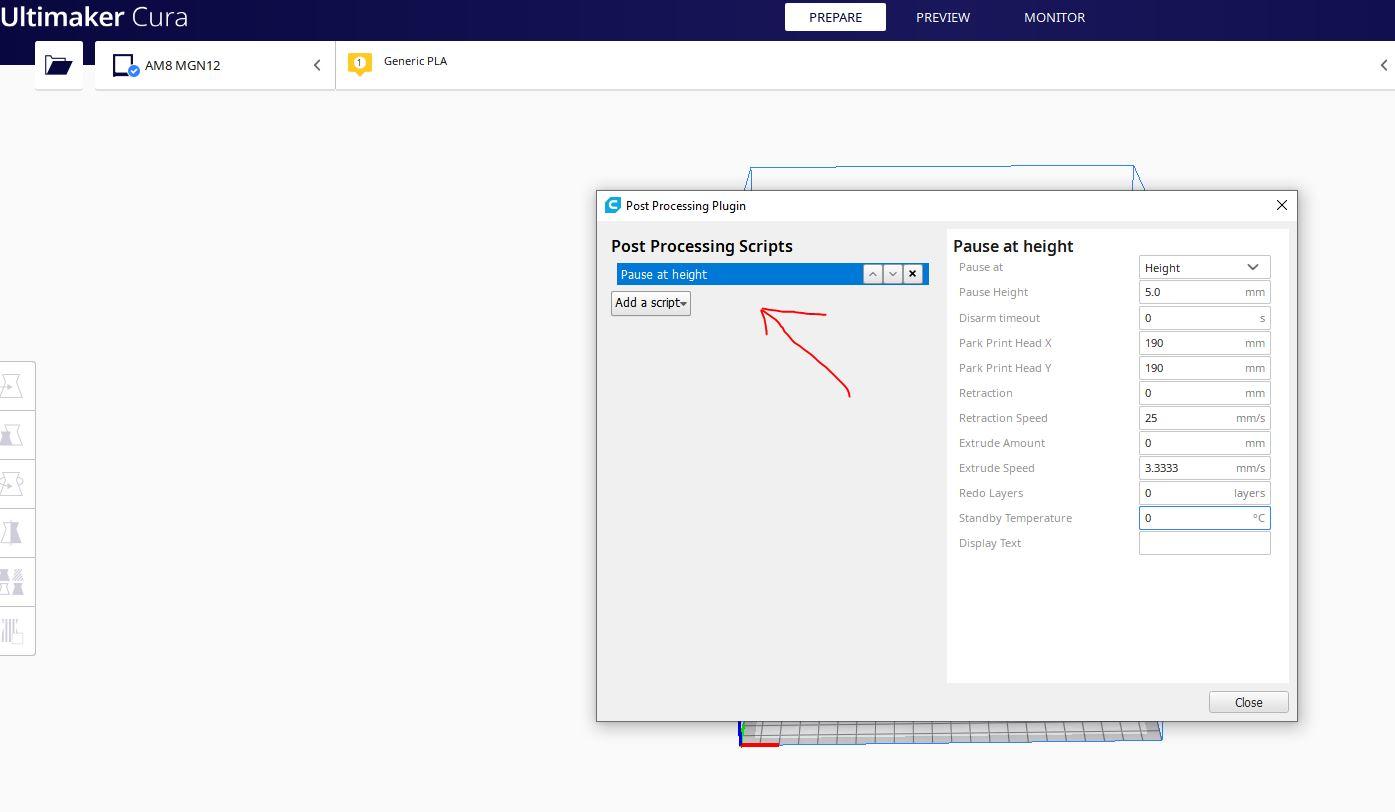Click the Pause at height settings heading
The width and height of the screenshot is (1395, 812).
(x=1013, y=246)
